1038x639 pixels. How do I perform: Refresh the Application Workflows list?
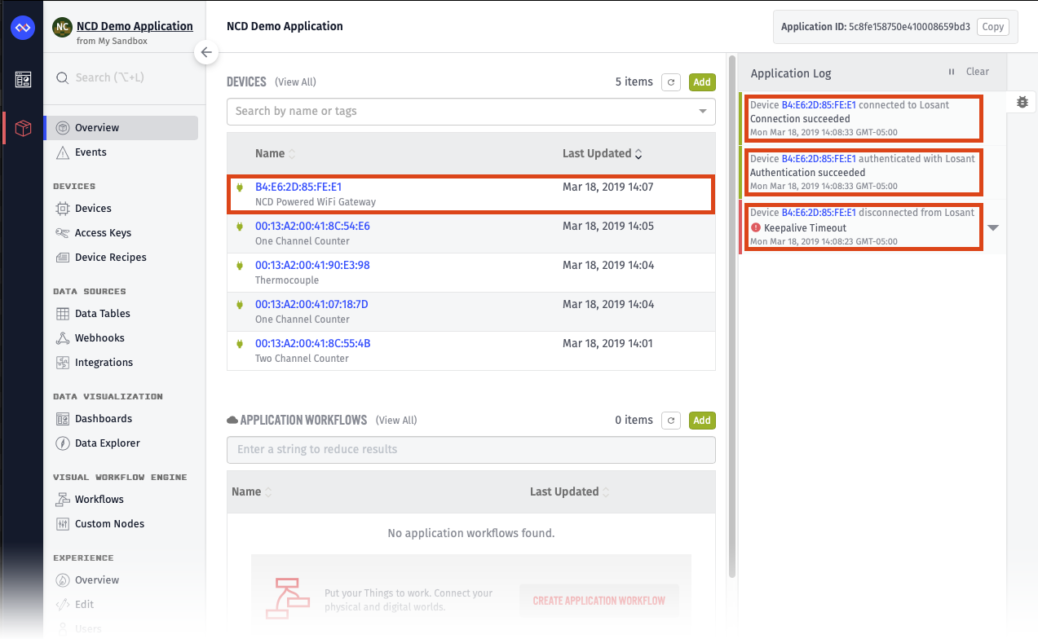coord(671,421)
